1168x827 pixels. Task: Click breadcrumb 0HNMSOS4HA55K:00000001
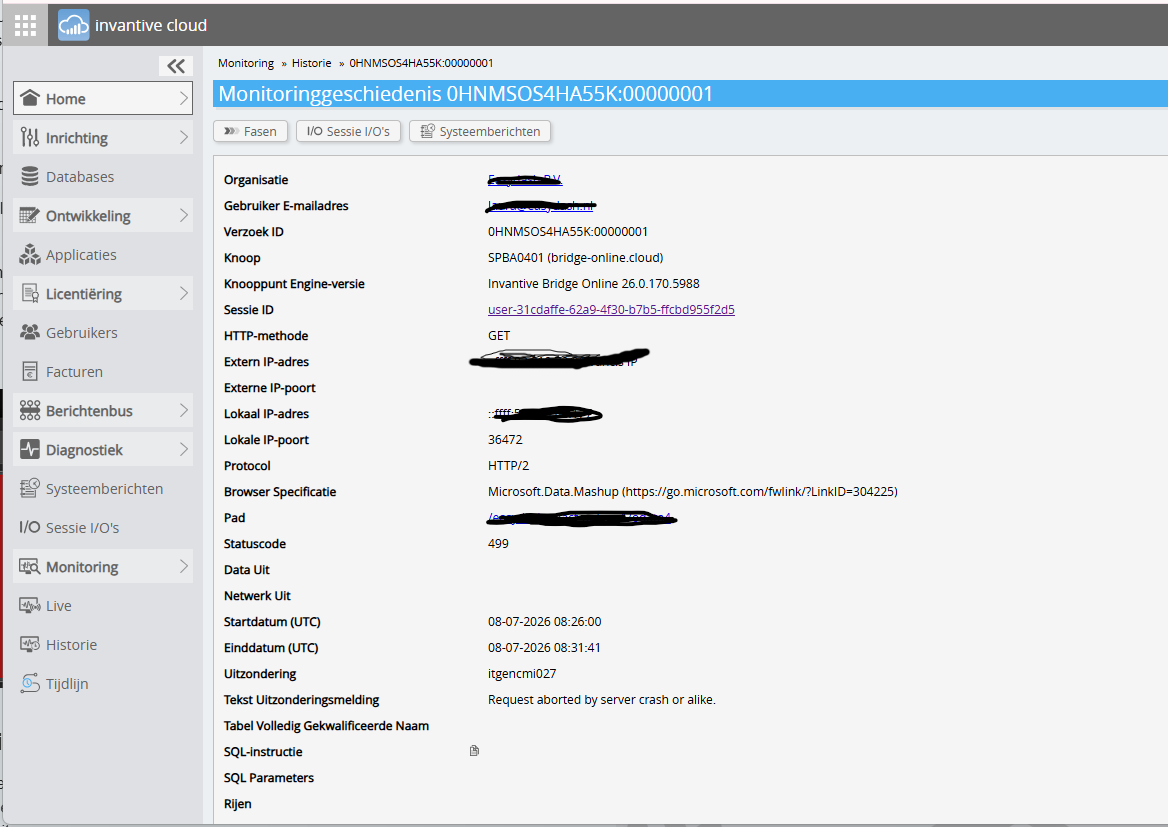tap(422, 63)
